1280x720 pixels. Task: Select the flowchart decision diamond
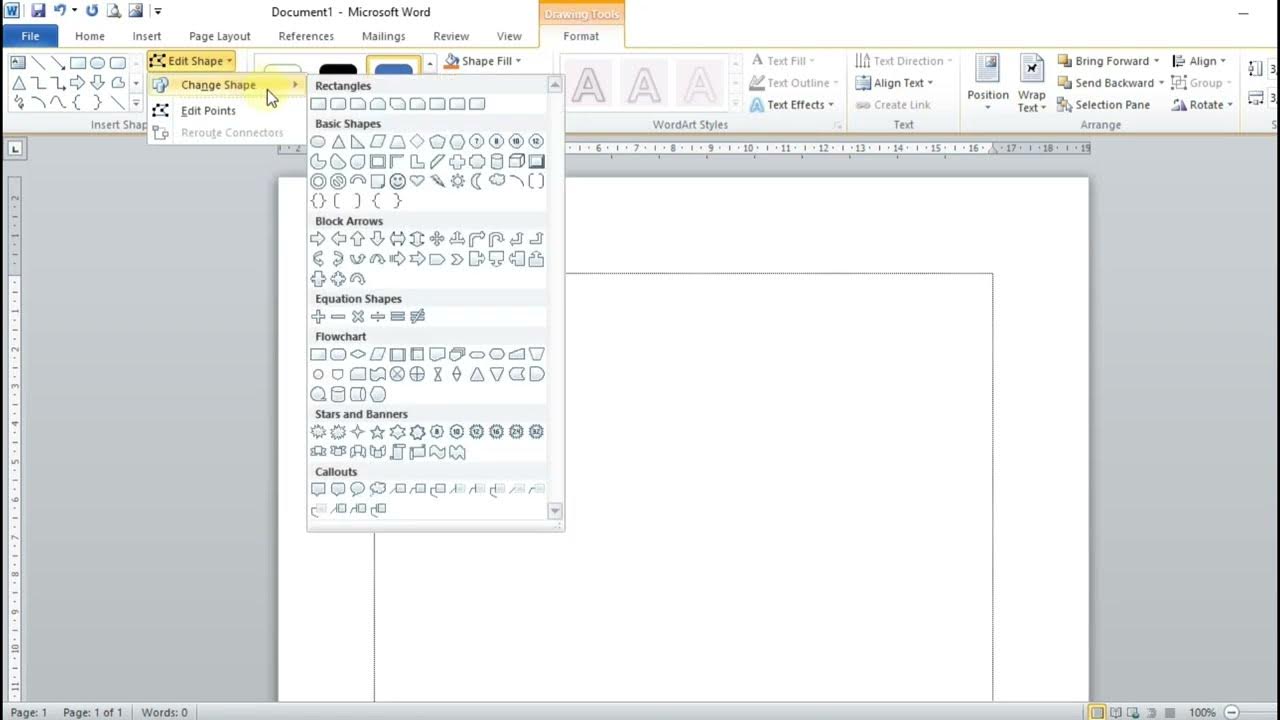(358, 354)
